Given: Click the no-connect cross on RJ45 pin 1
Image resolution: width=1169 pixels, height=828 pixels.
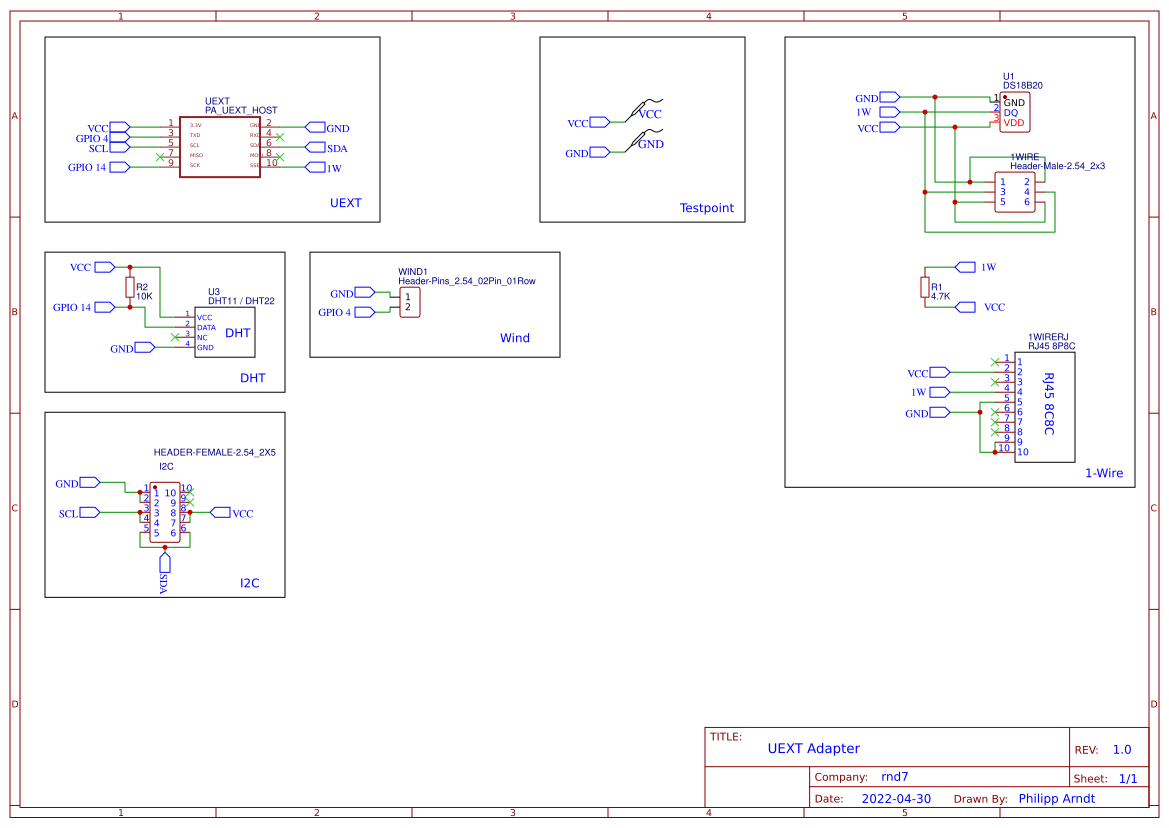Looking at the screenshot, I should point(995,362).
